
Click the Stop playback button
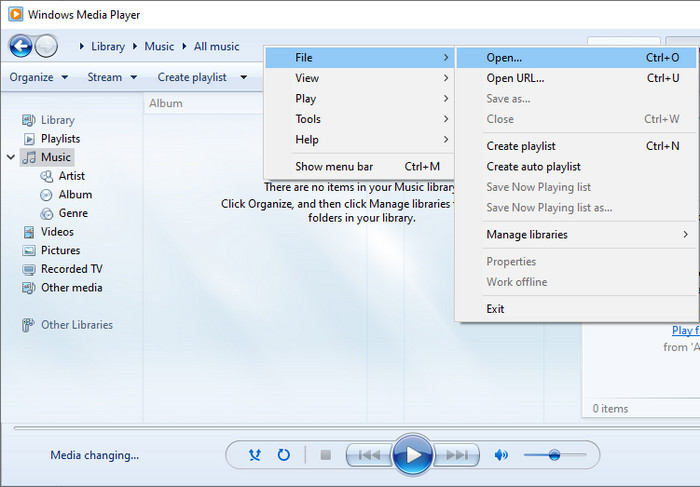pos(326,455)
